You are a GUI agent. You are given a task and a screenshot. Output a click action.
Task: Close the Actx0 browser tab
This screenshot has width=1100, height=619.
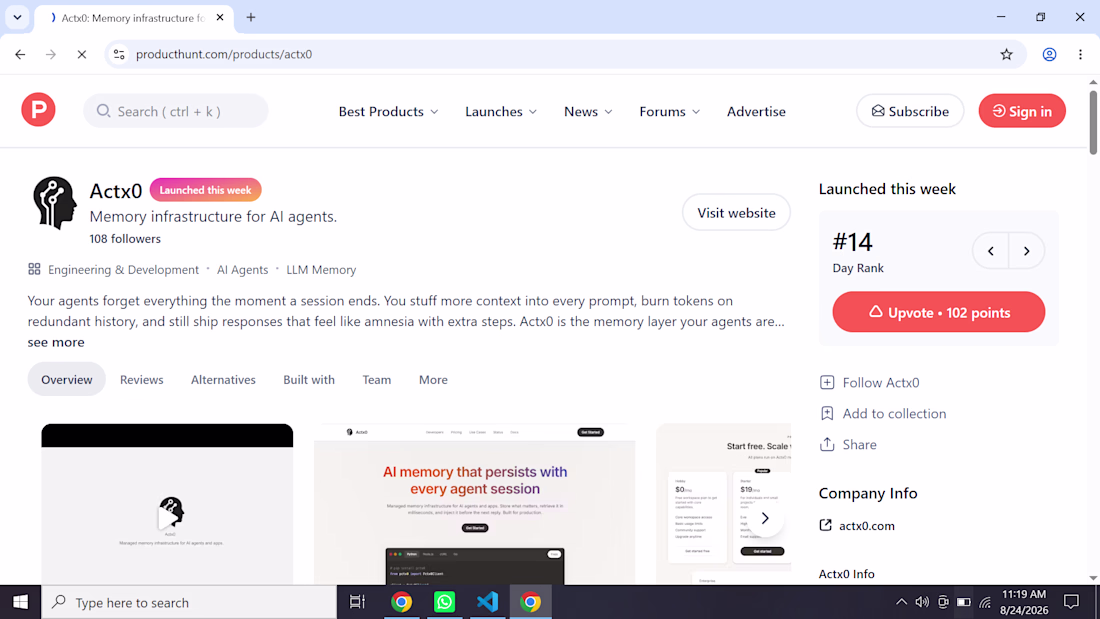click(220, 18)
